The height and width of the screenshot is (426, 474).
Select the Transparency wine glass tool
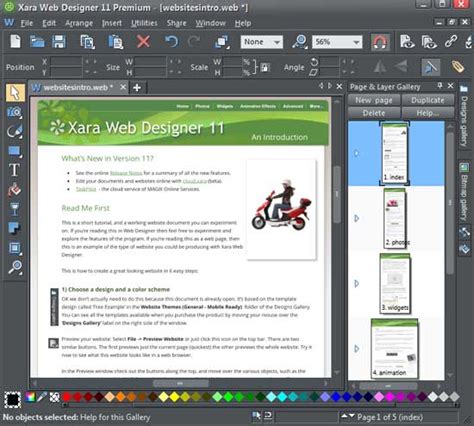pyautogui.click(x=14, y=209)
